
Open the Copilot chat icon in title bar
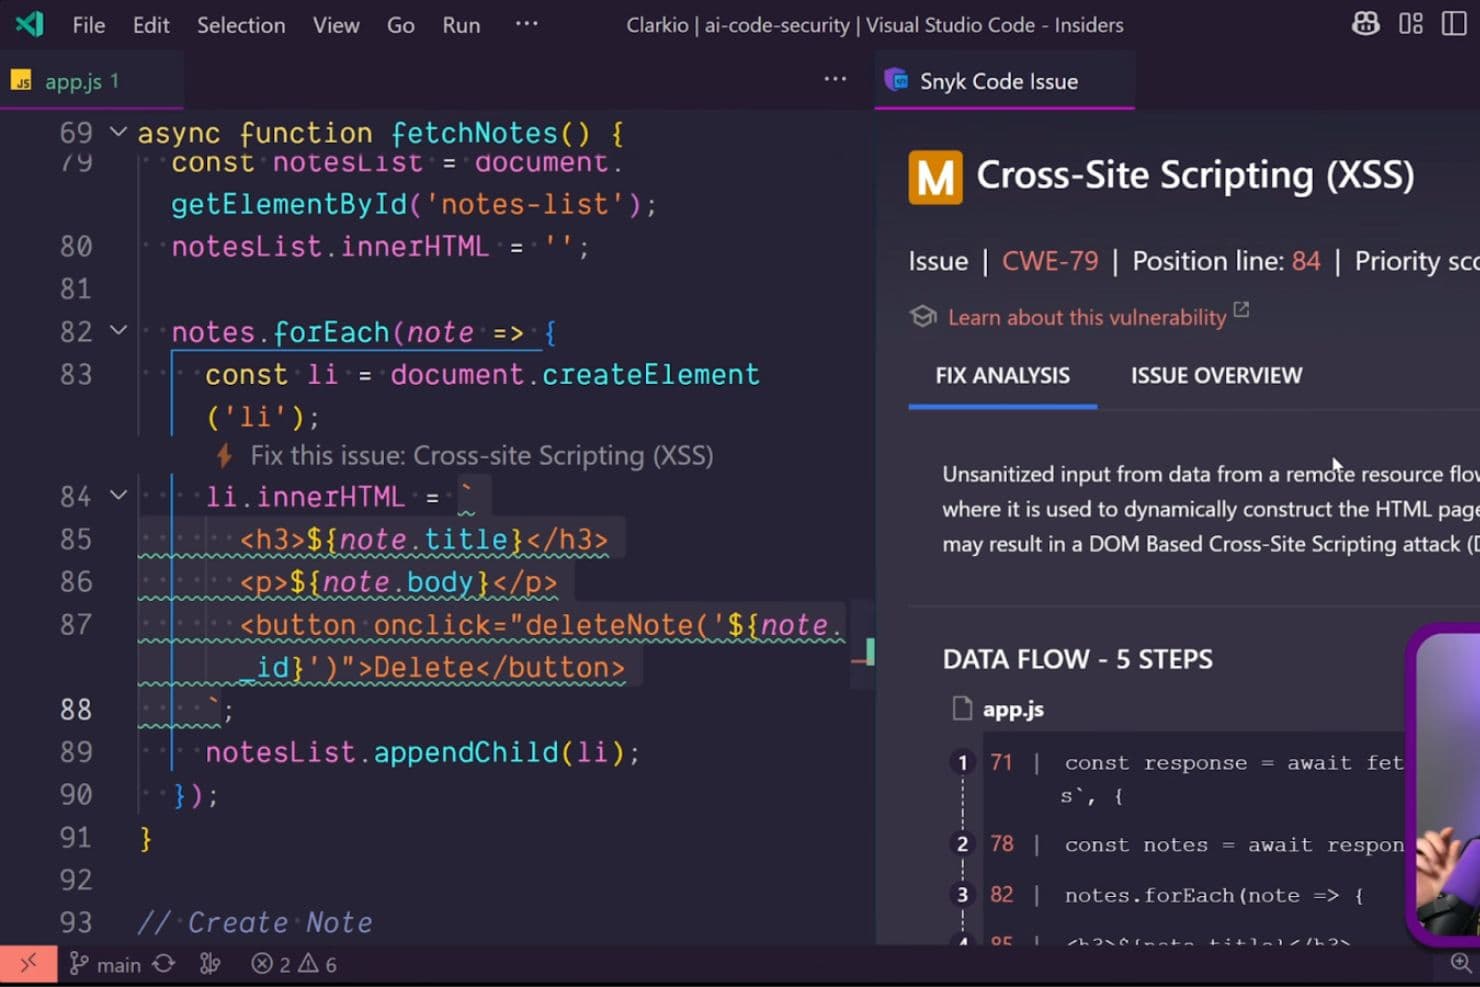pyautogui.click(x=1365, y=24)
